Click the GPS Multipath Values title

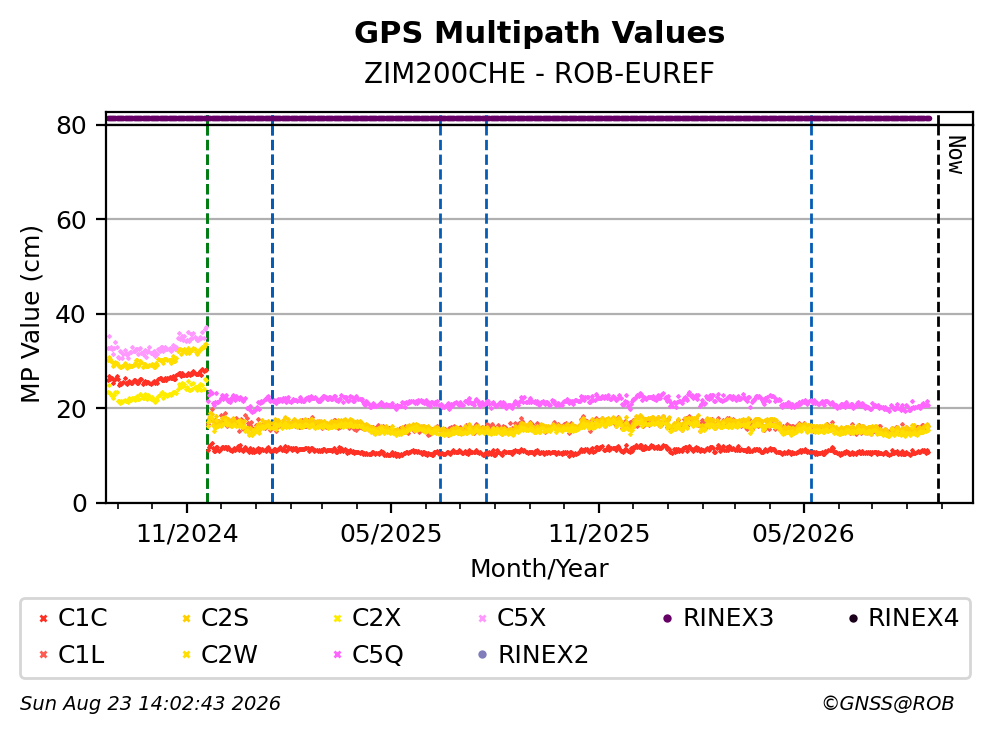pos(540,33)
